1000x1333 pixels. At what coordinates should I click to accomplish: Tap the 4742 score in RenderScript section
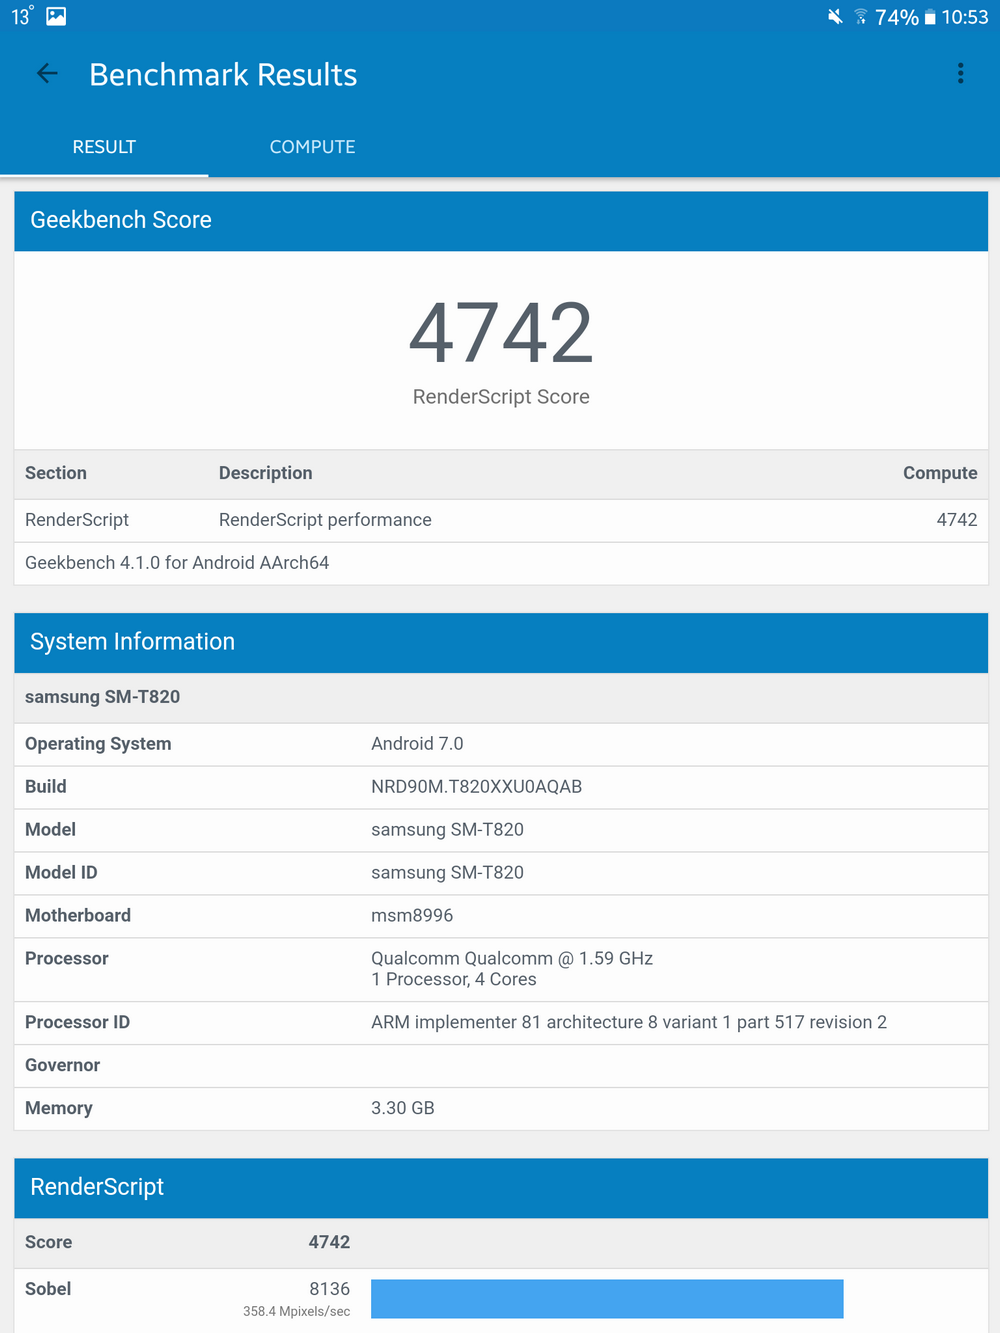(329, 1243)
